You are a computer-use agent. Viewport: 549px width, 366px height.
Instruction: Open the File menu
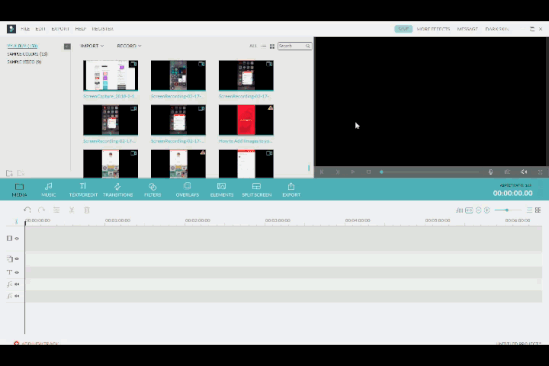tap(25, 29)
